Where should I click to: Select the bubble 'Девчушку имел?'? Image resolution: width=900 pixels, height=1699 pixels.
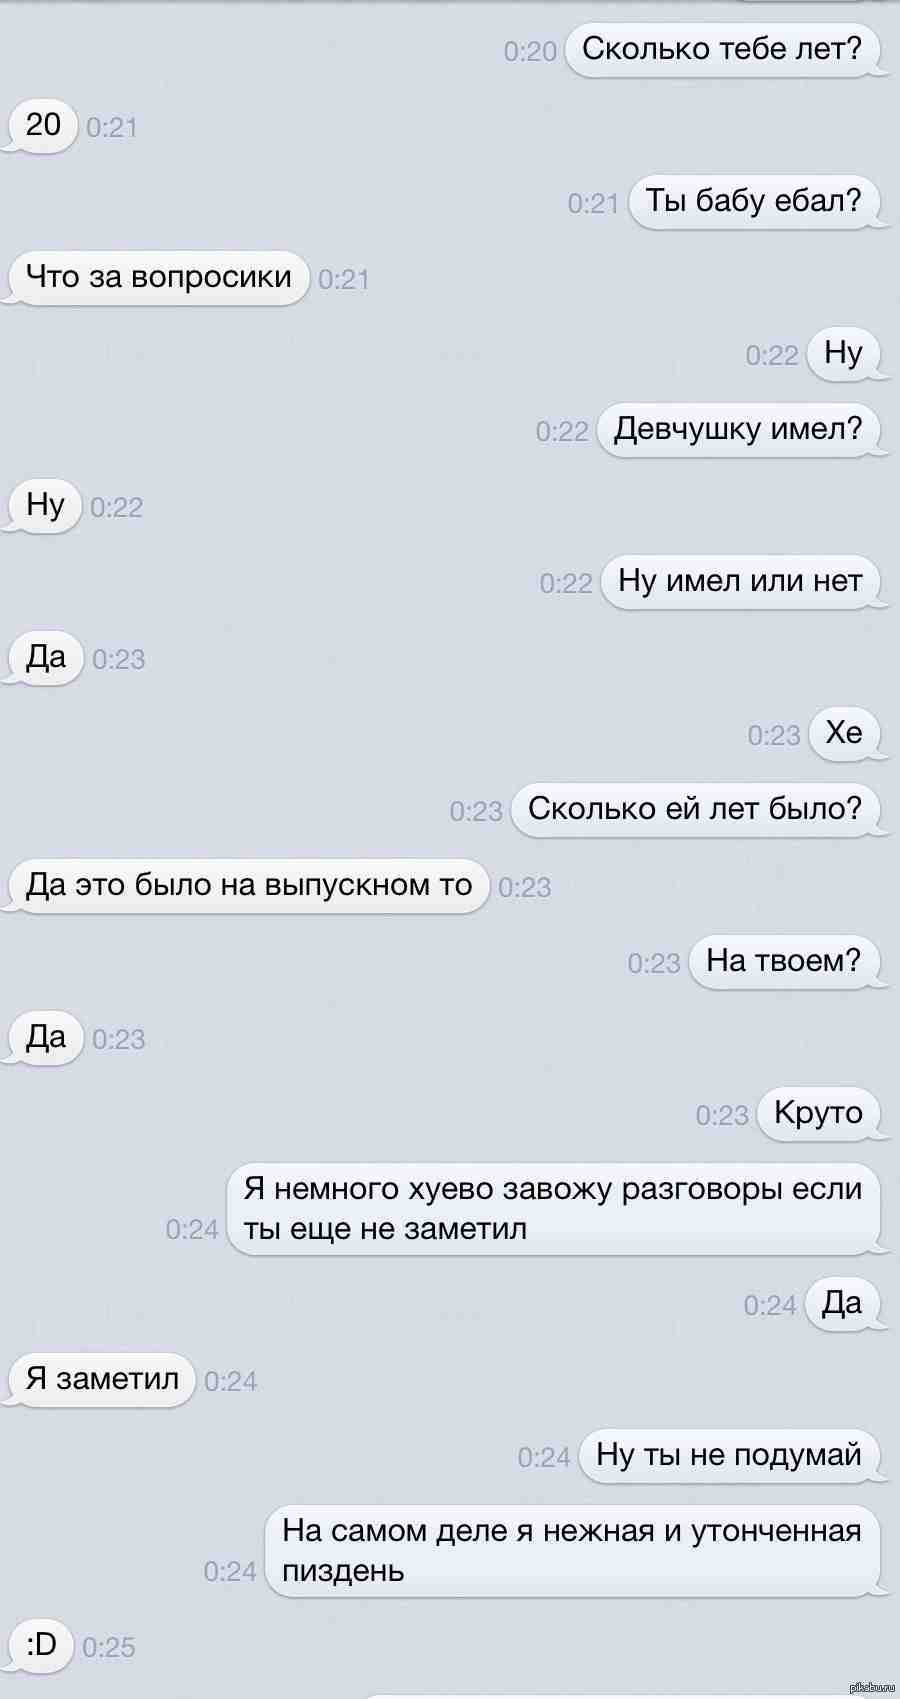(x=738, y=429)
